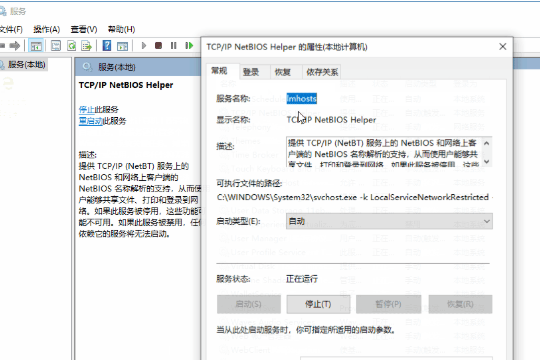Click the refresh toolbar icon

71,45
